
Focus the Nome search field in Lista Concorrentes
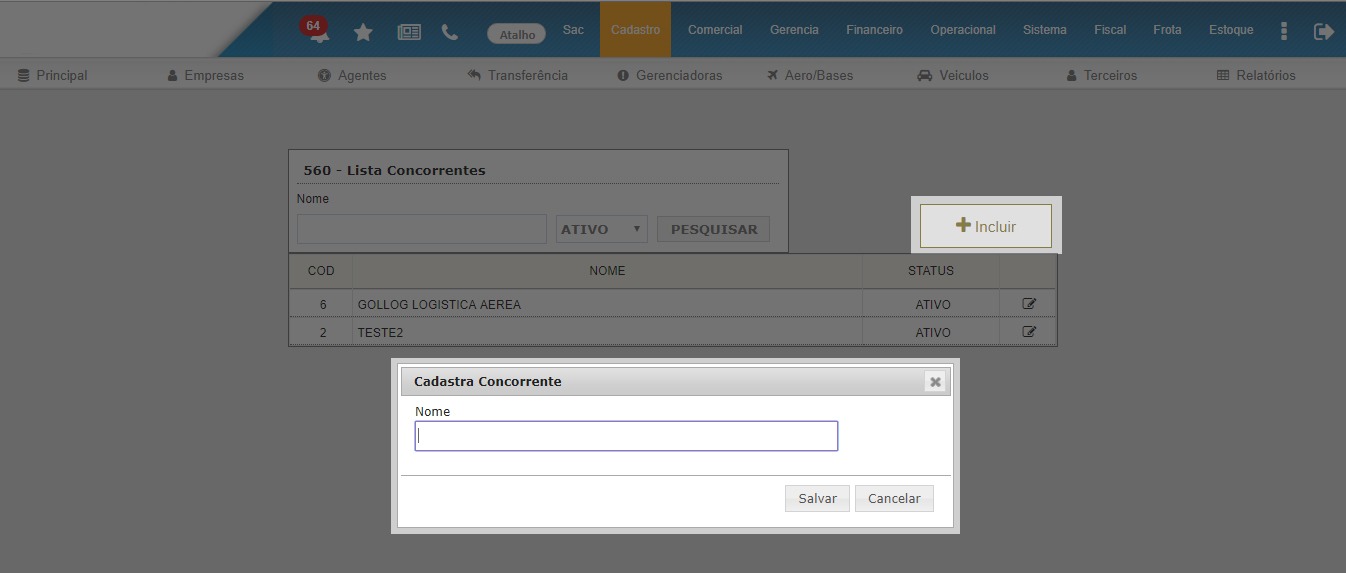pyautogui.click(x=422, y=229)
